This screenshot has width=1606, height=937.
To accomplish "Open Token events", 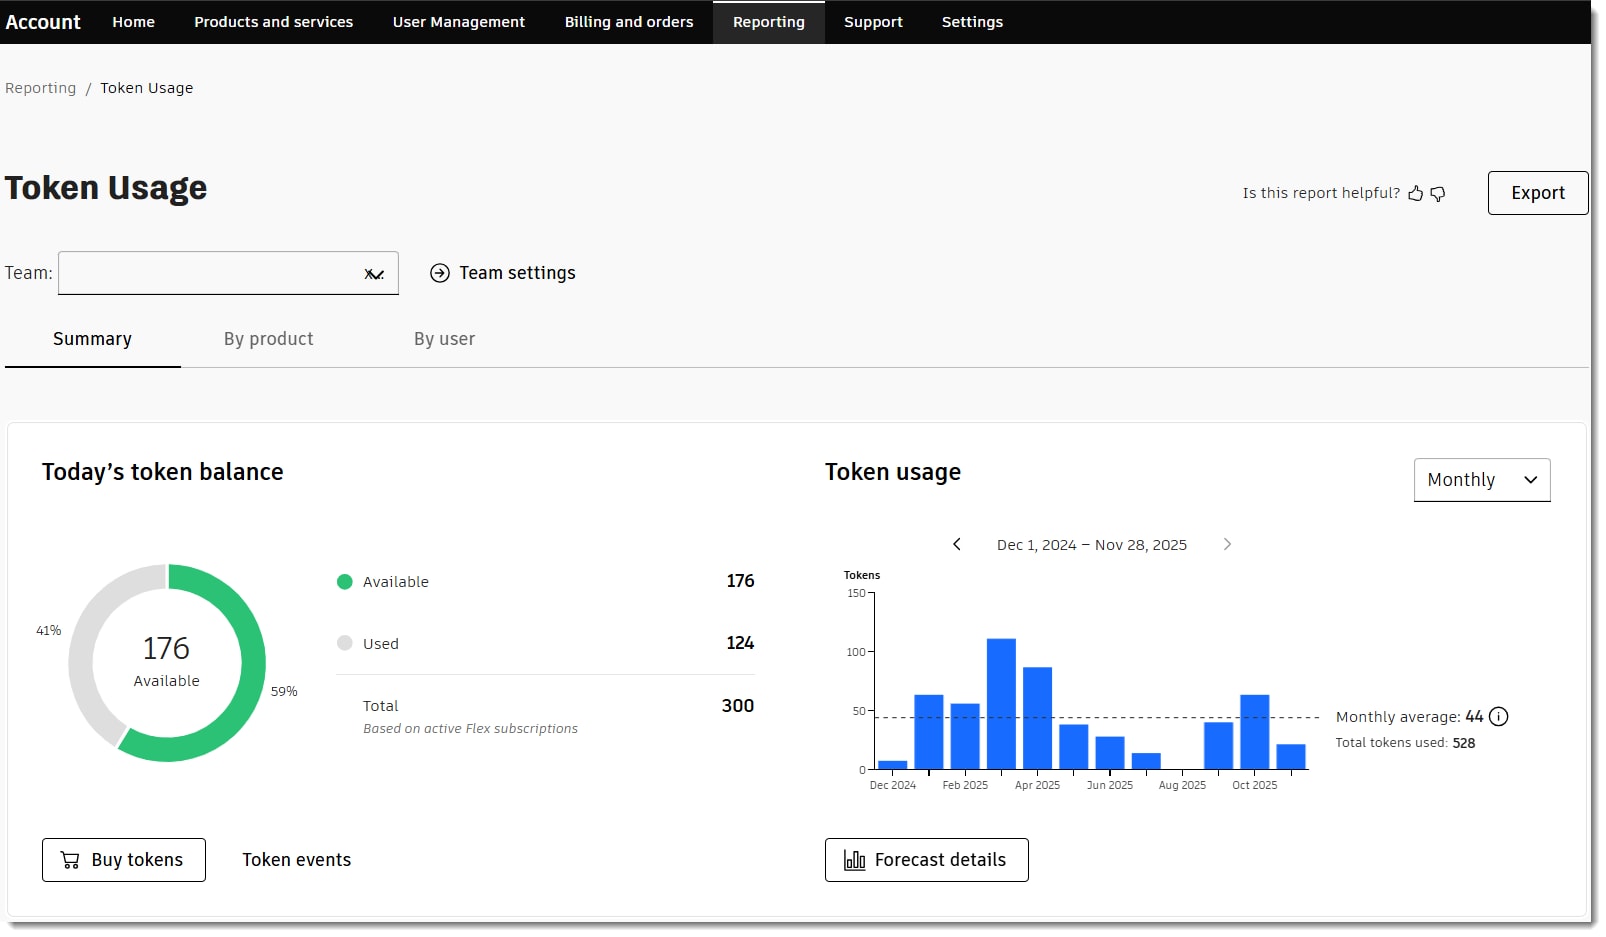I will click(x=296, y=859).
